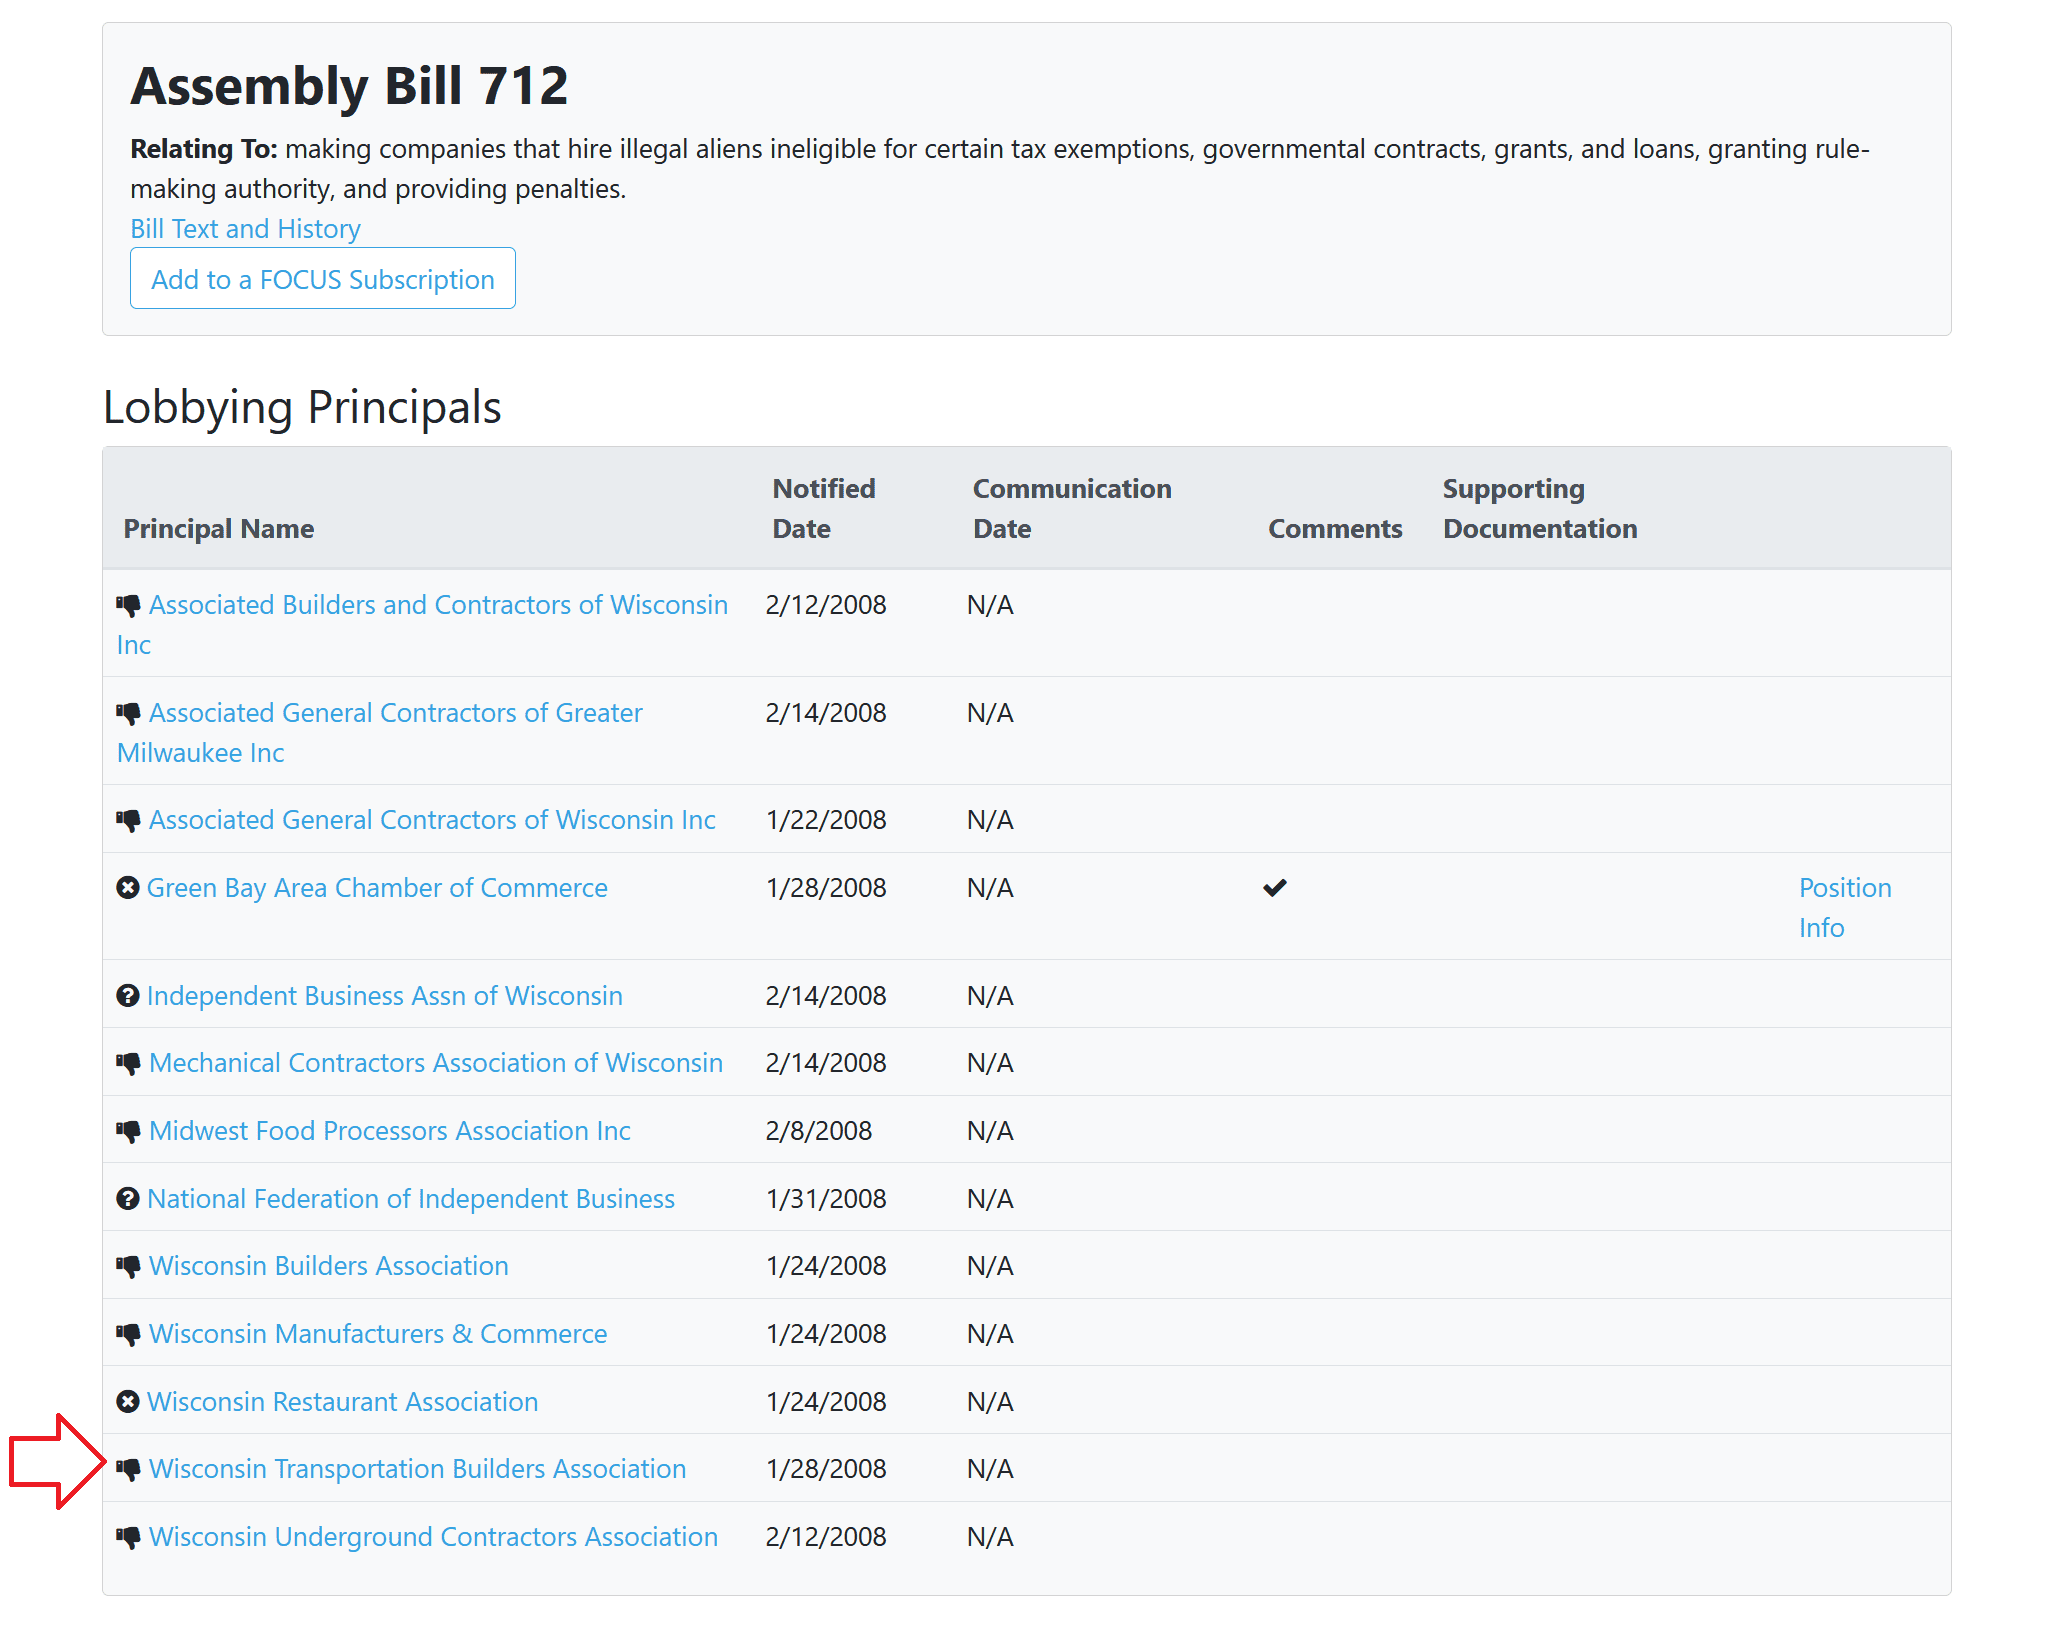Open Independent Business Assn of Wisconsin link
The image size is (2064, 1630).
pos(385,996)
